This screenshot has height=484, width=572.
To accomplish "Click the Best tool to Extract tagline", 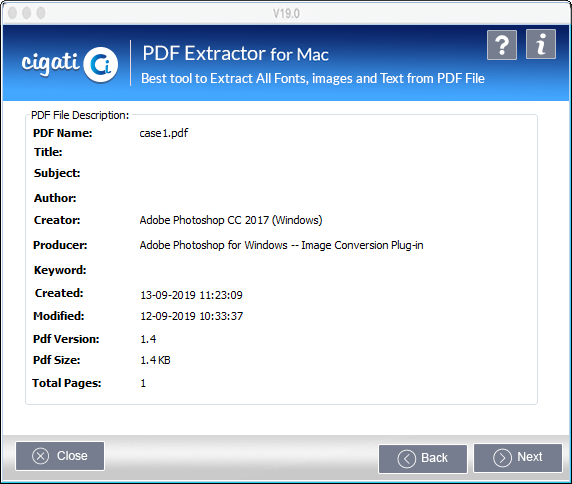I will click(x=313, y=78).
